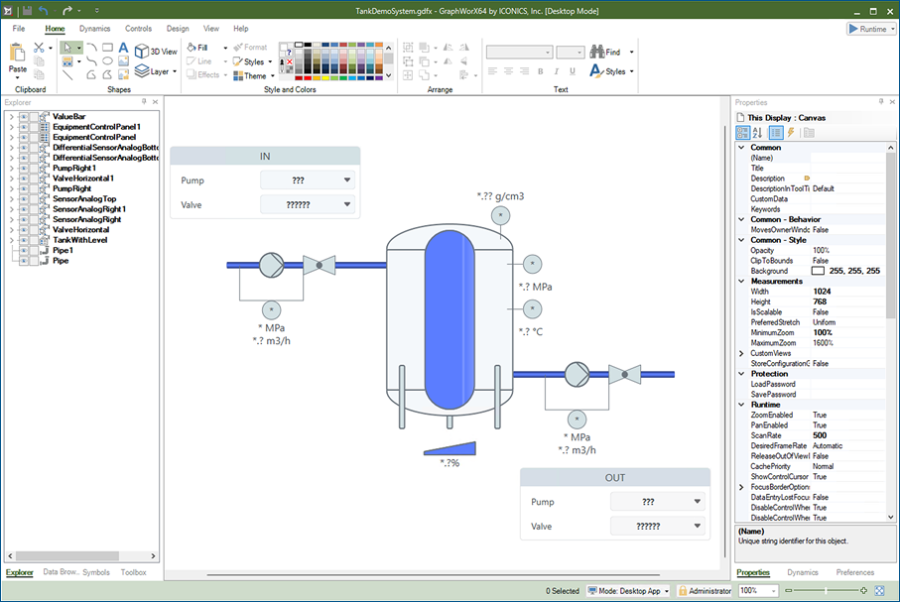Click the Cut scissors icon
900x602 pixels.
[x=38, y=47]
